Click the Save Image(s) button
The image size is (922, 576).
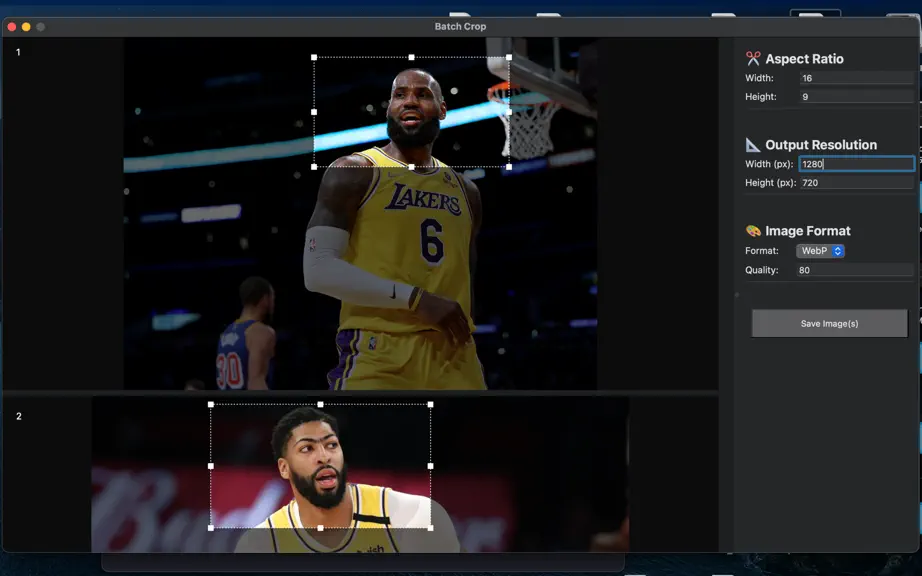(x=829, y=323)
